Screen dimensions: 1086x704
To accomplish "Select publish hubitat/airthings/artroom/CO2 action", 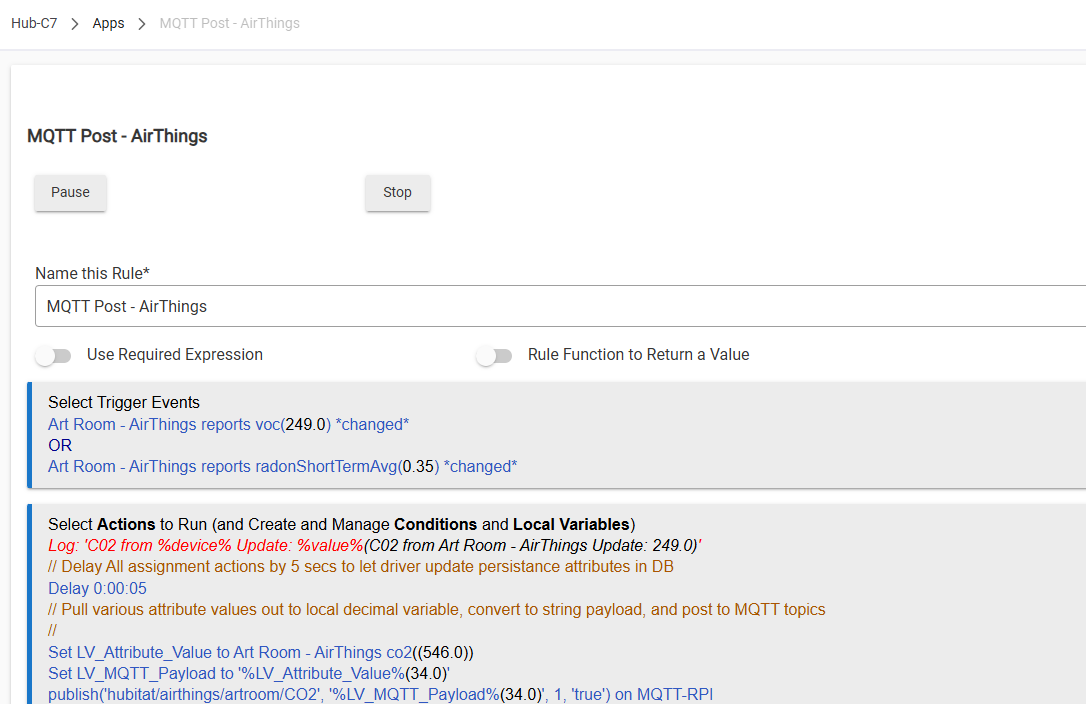I will (x=380, y=694).
